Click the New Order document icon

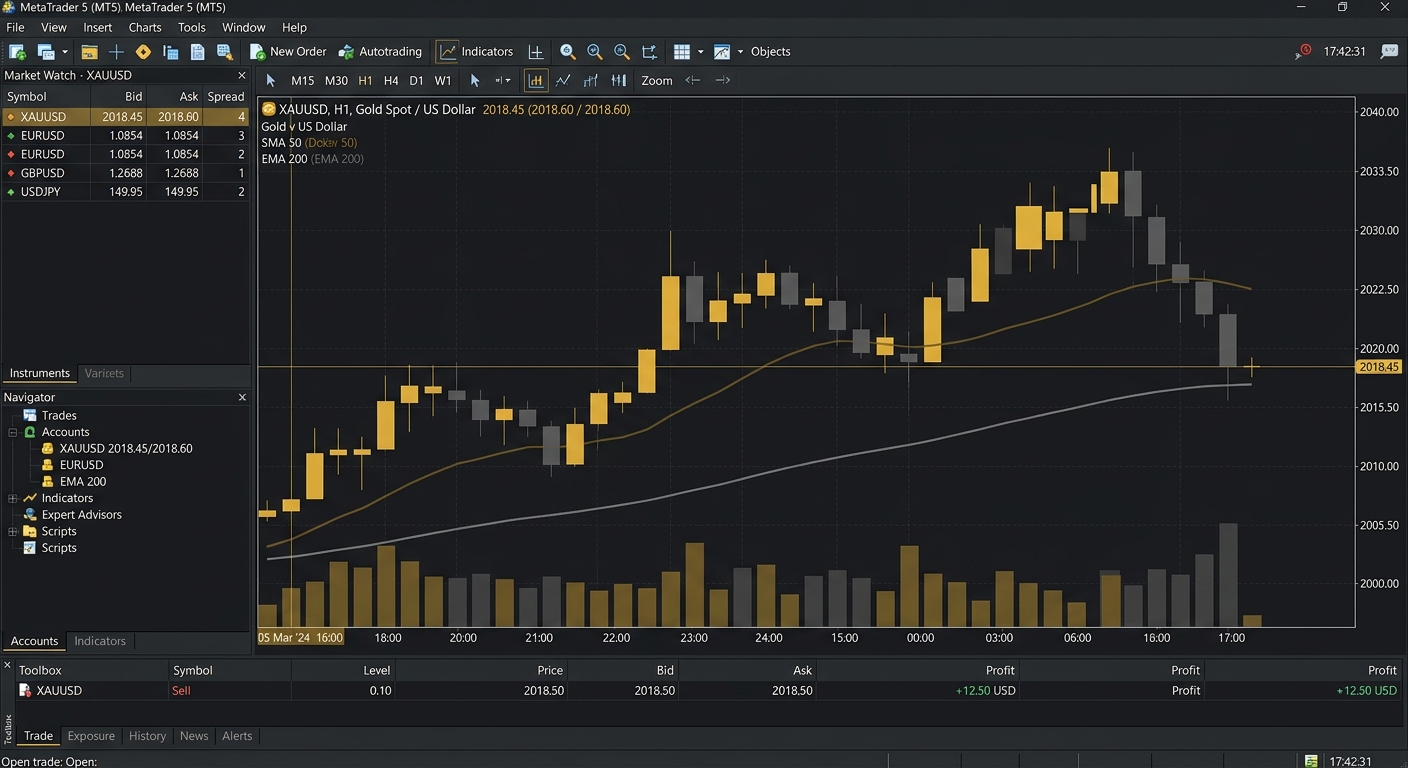(x=257, y=52)
